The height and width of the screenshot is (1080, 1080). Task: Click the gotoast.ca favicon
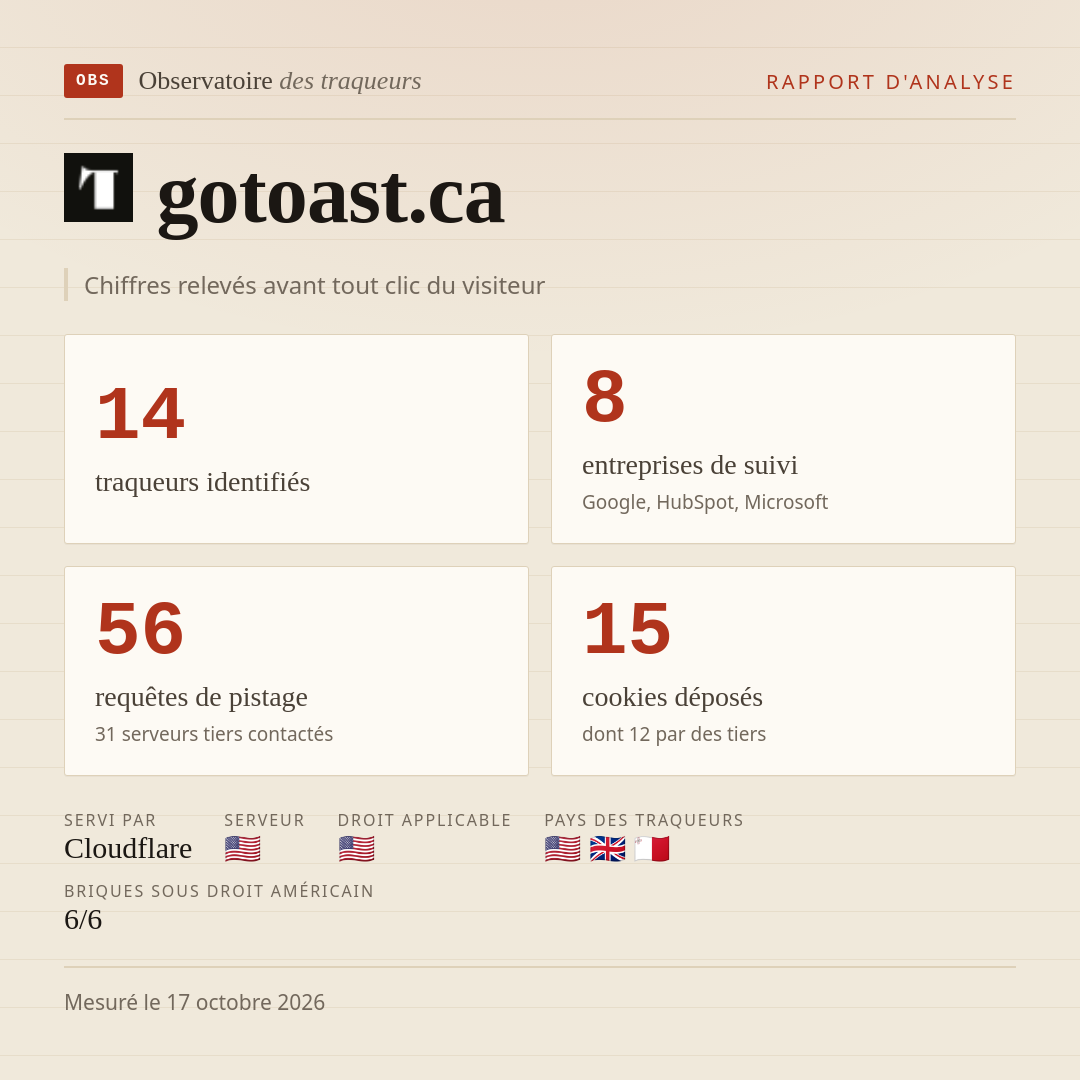pos(98,187)
